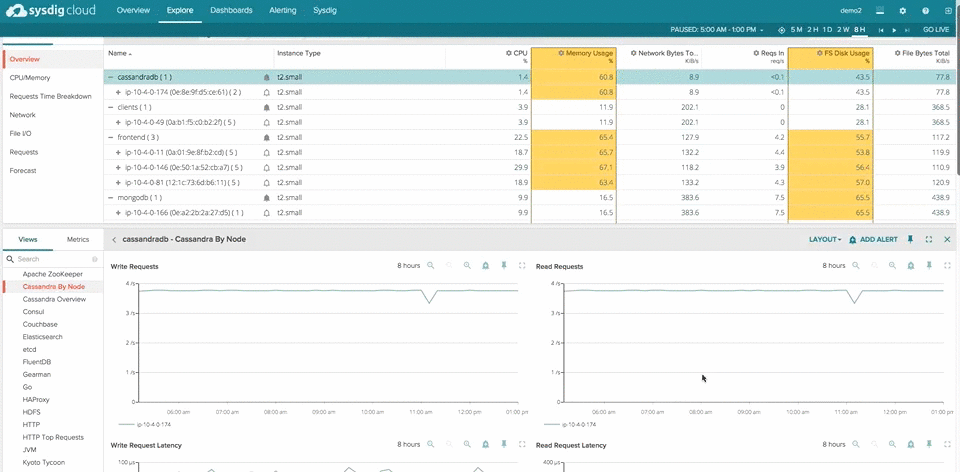Step back to previous time interval
This screenshot has height=472, width=960.
point(881,30)
